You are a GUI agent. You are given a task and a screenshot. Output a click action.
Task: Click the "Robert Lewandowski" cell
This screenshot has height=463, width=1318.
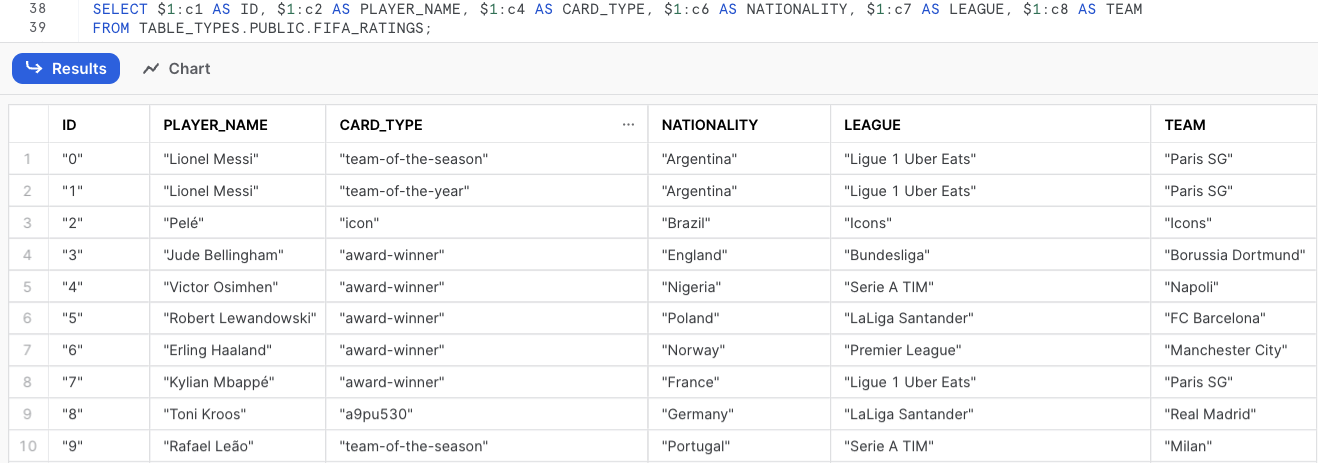[238, 318]
